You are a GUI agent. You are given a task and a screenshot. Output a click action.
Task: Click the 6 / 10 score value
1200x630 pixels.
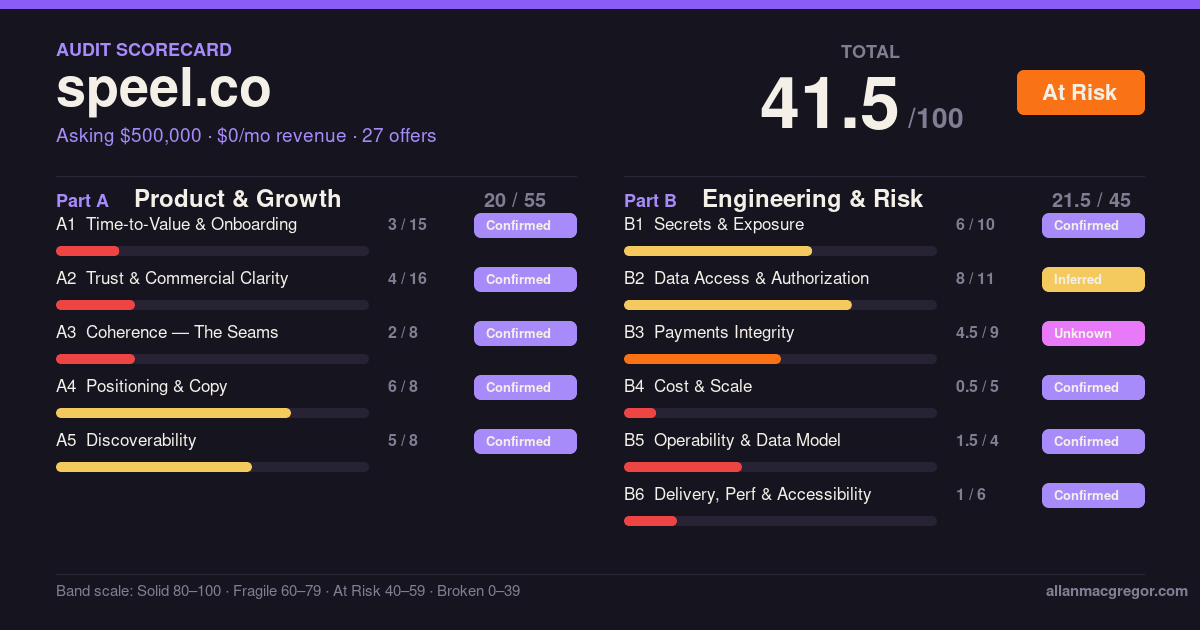pos(975,225)
